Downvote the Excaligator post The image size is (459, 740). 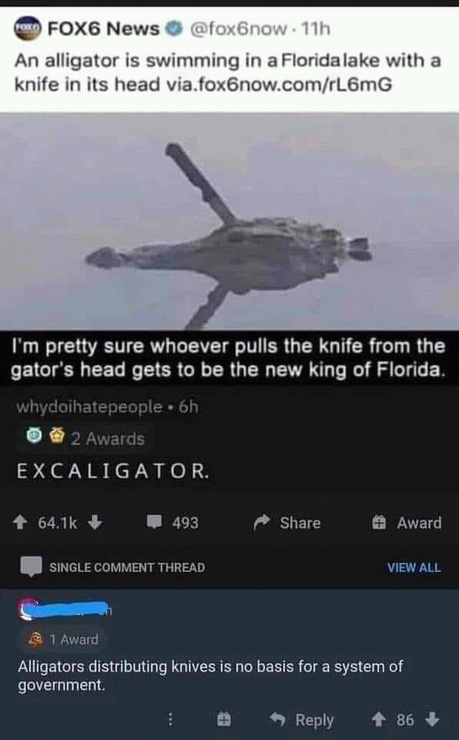click(95, 522)
